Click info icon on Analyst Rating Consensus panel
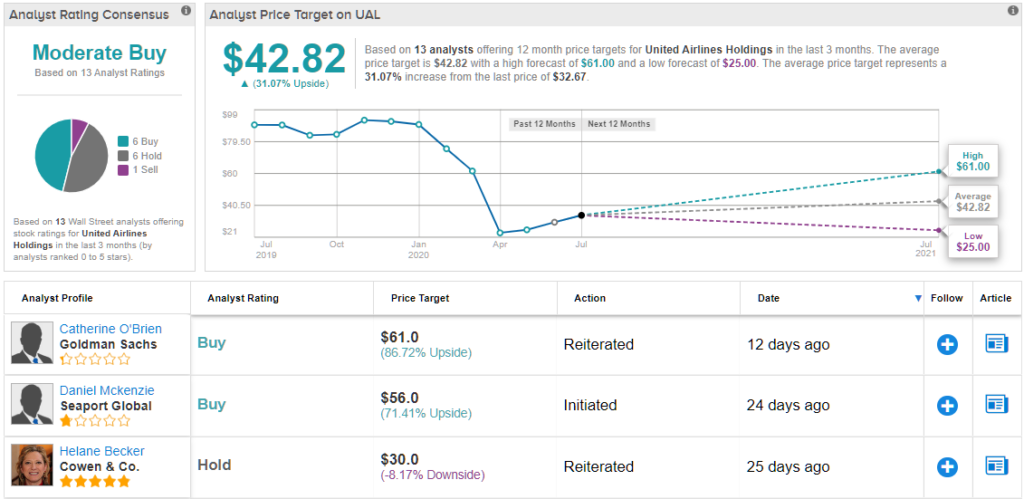Screen dimensions: 1024x499 186,11
